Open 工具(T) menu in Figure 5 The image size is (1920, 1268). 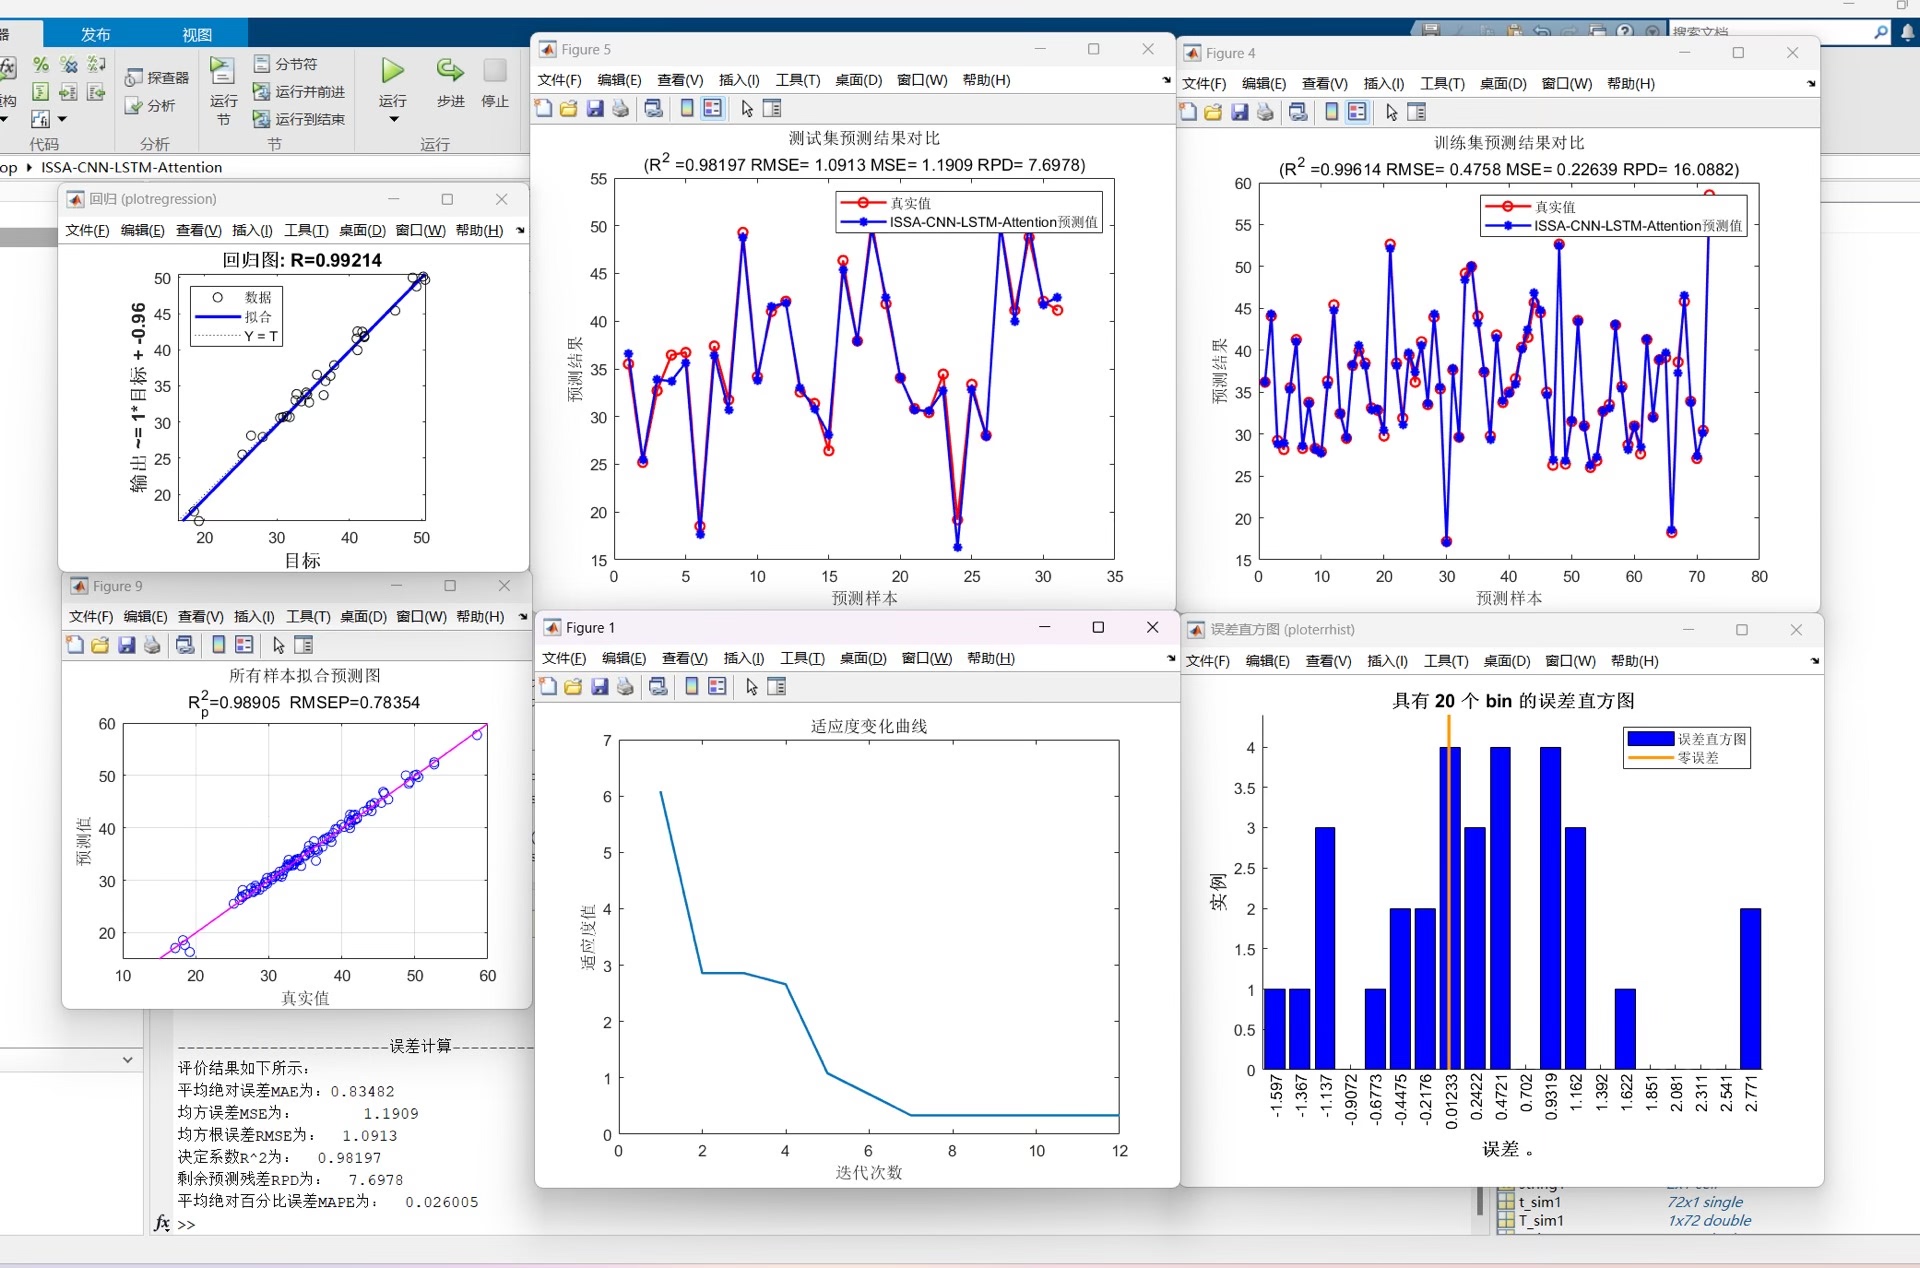click(797, 80)
